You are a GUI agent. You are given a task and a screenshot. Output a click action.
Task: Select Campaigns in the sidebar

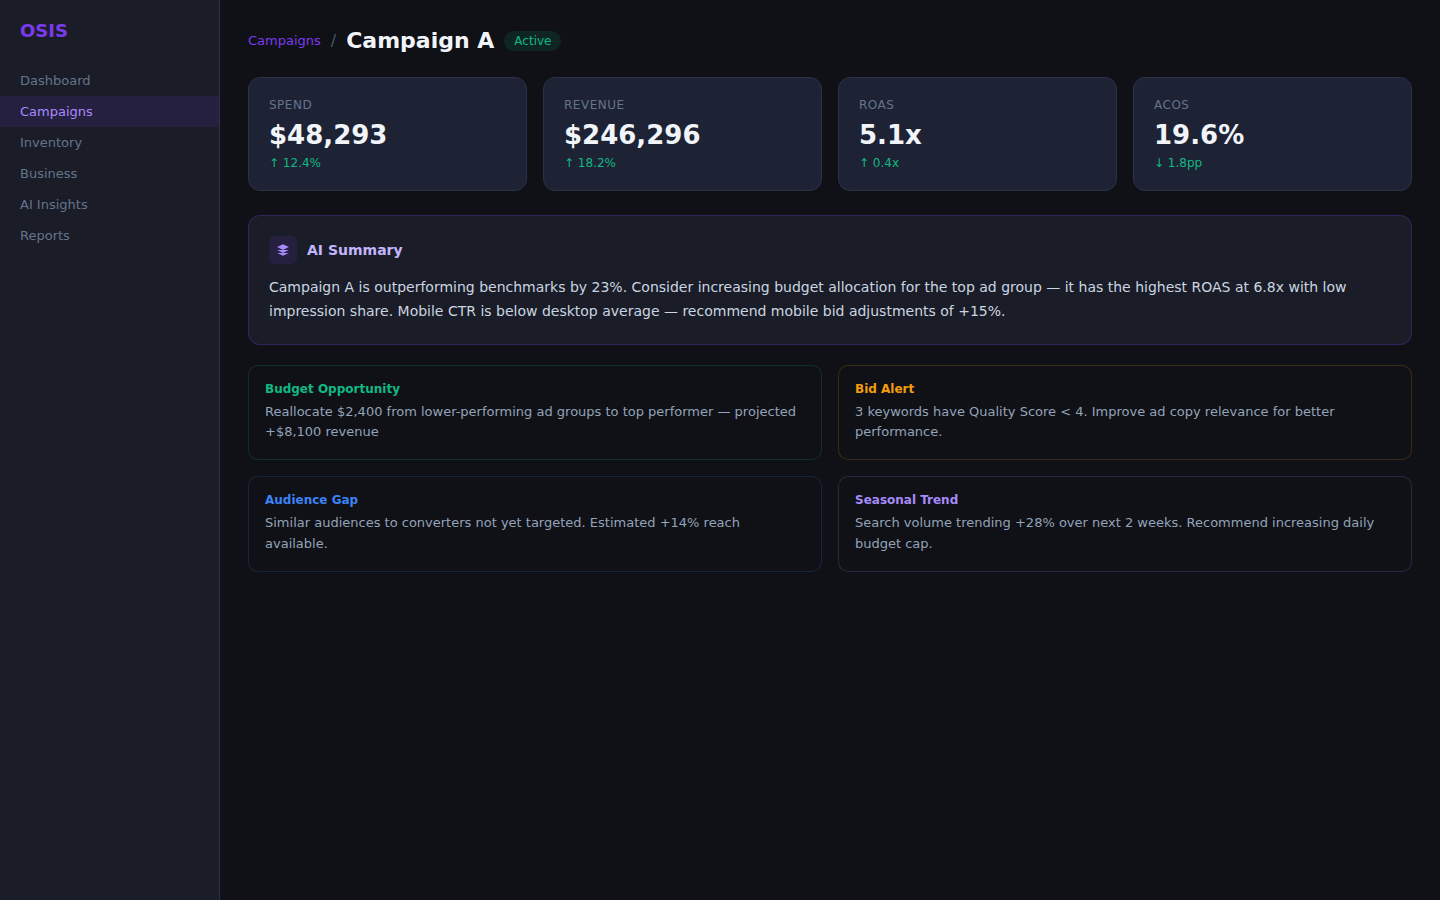click(x=56, y=112)
